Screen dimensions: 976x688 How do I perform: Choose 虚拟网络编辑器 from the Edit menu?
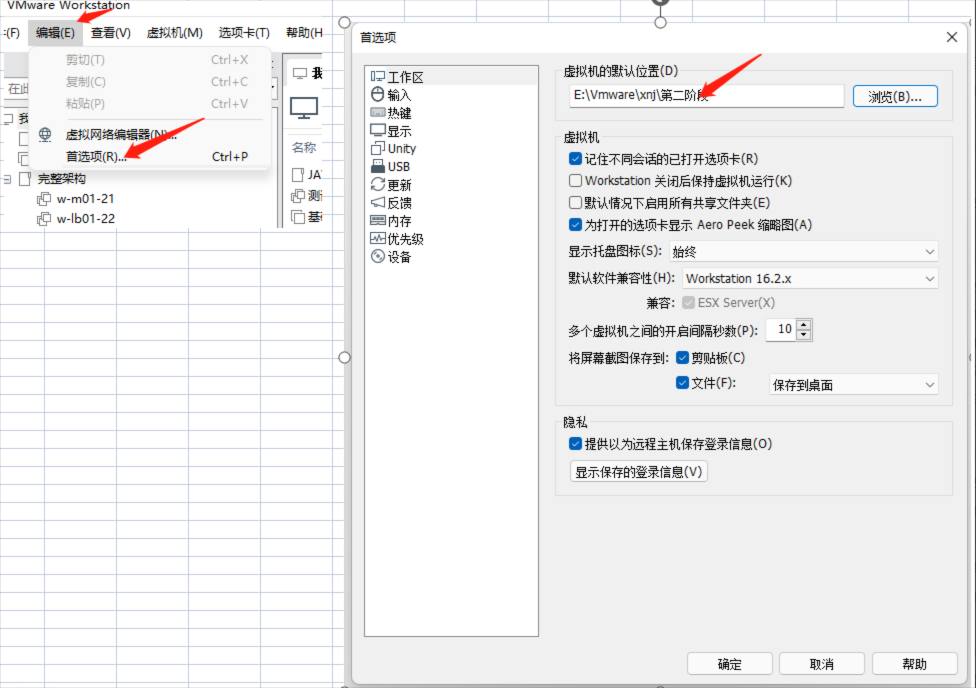coord(149,134)
